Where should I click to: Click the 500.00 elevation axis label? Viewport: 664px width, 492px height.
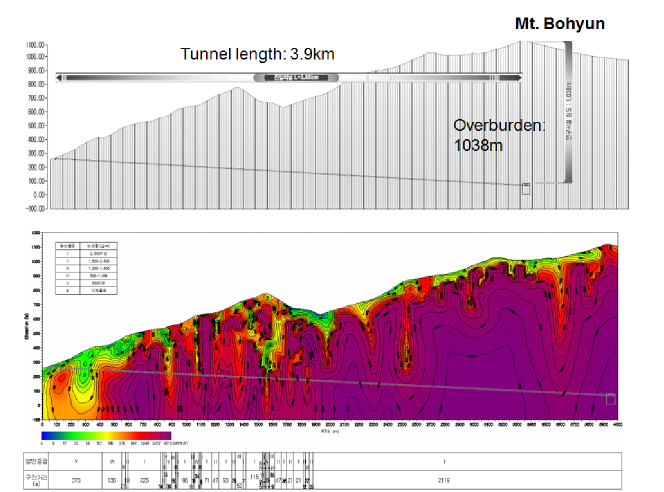[x=36, y=126]
